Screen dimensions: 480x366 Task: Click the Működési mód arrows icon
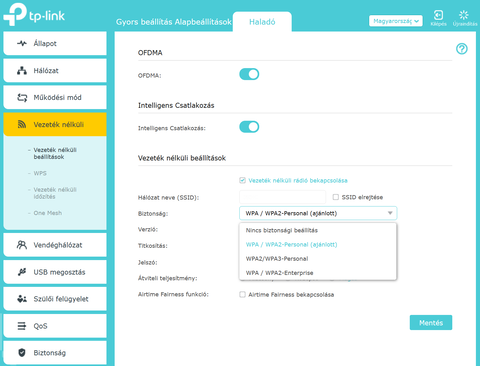(x=22, y=98)
